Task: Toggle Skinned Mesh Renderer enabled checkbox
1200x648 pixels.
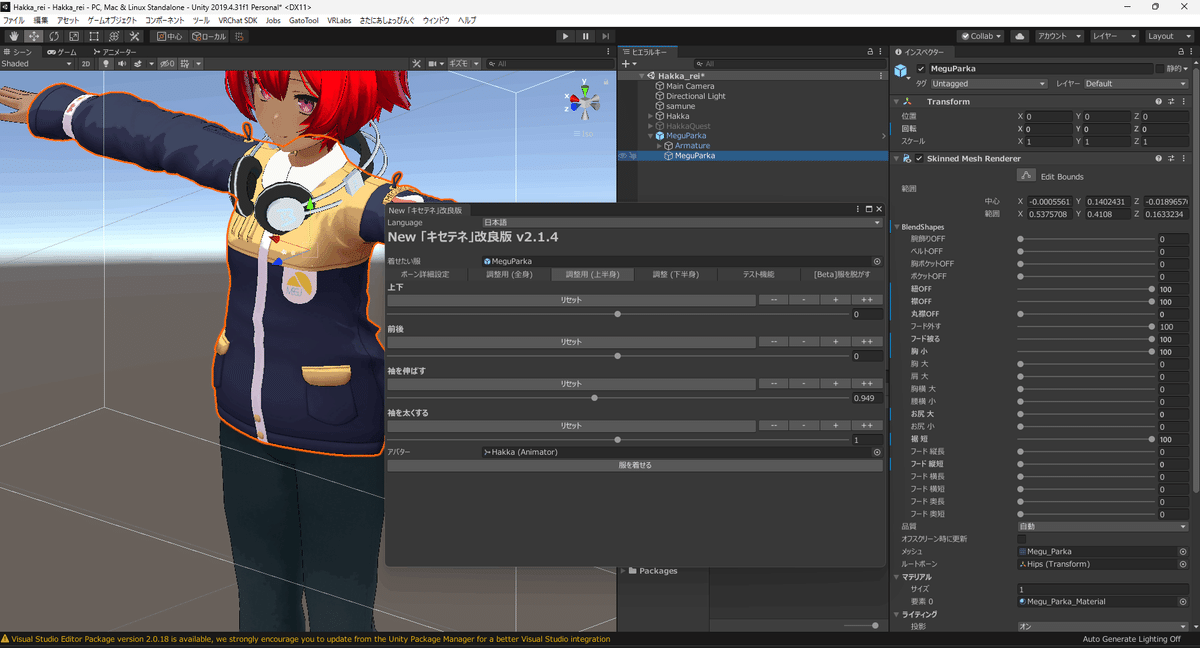Action: point(919,158)
